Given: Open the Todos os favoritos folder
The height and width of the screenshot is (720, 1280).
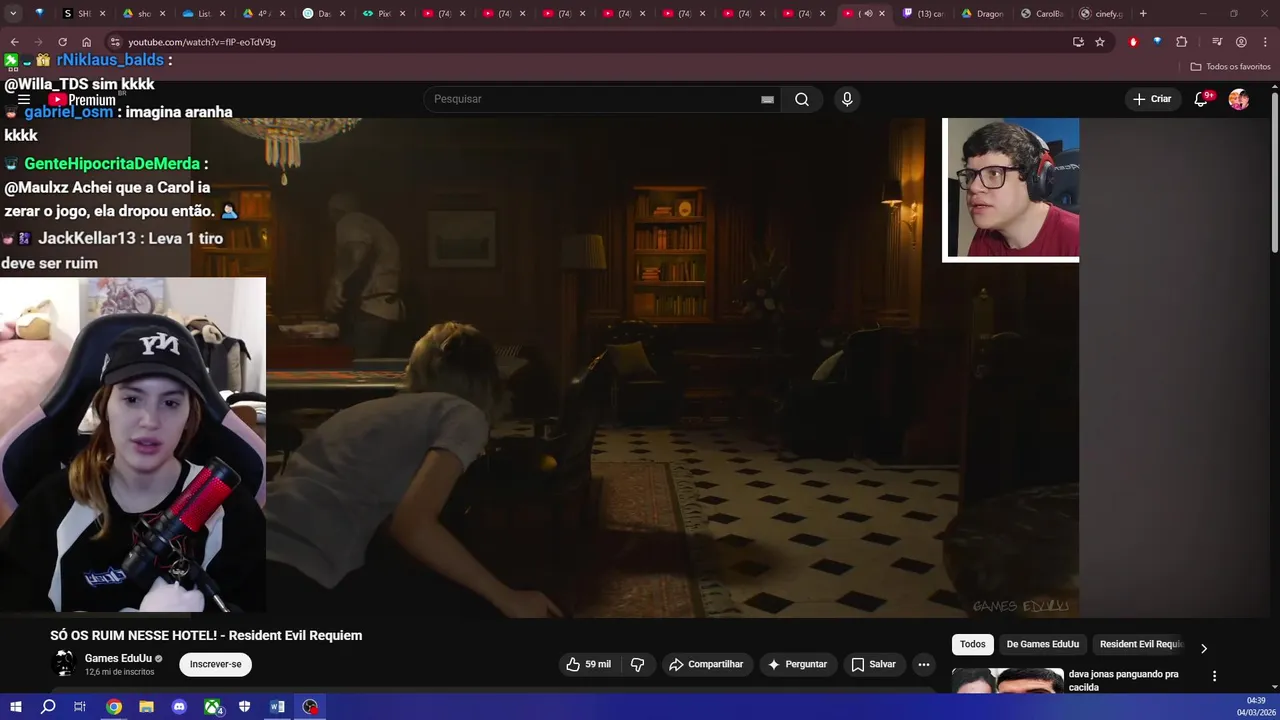Looking at the screenshot, I should point(1230,67).
